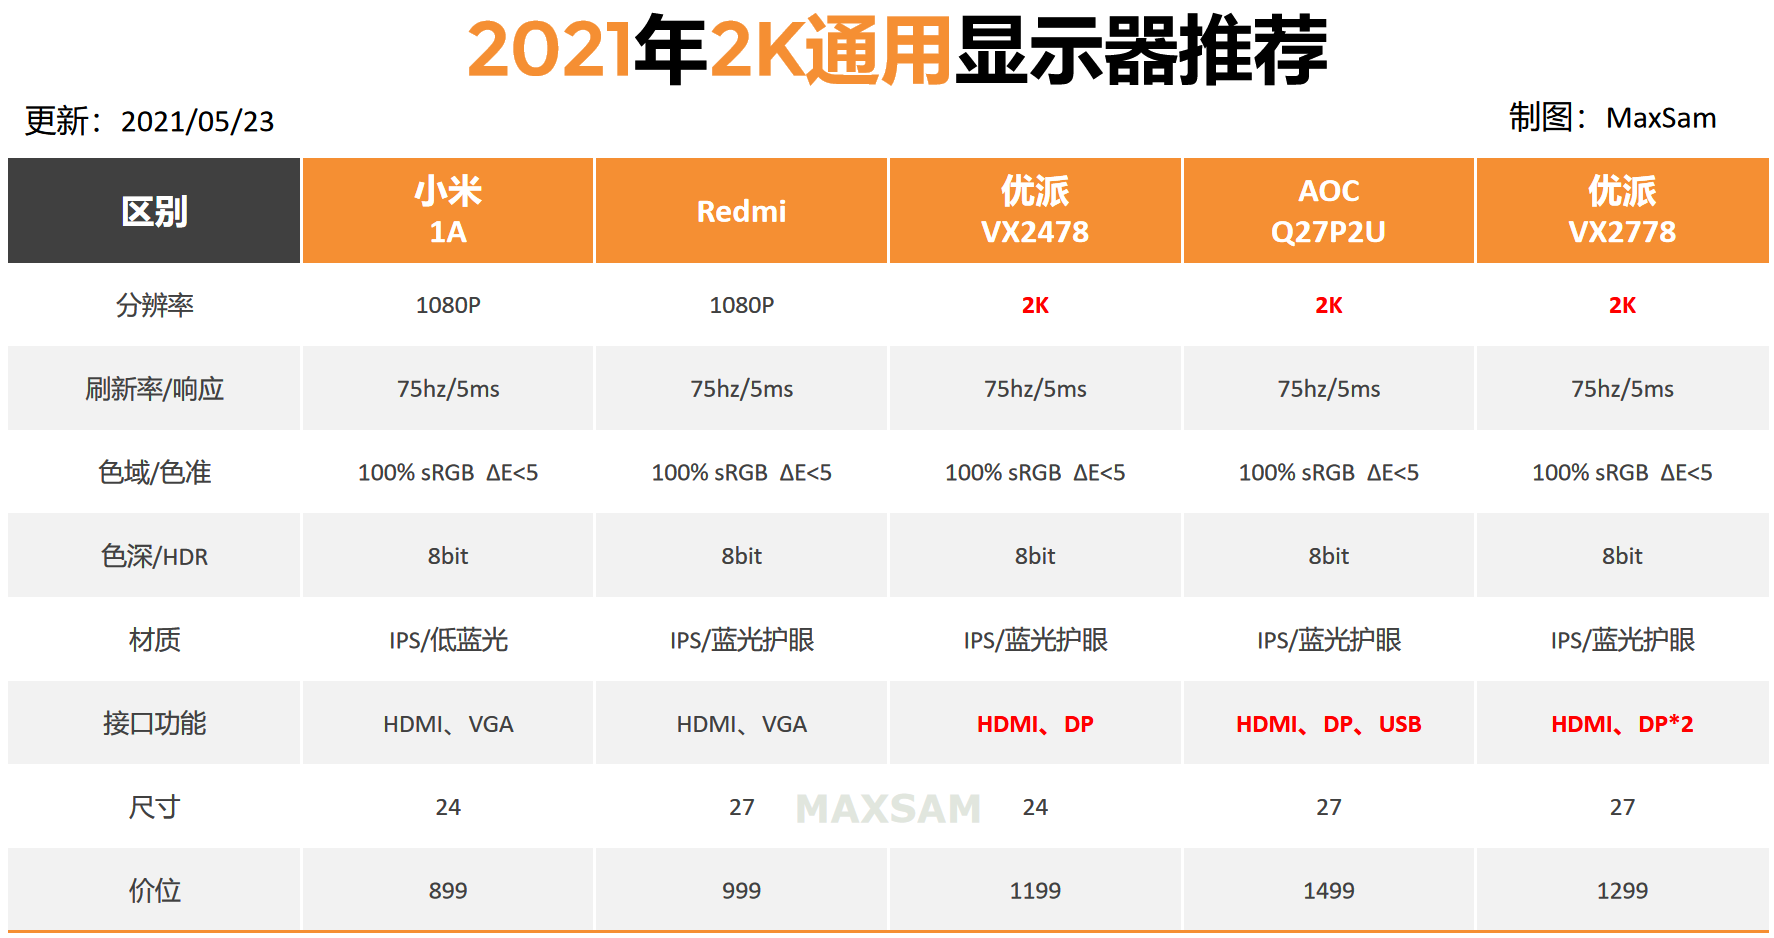Image resolution: width=1774 pixels, height=938 pixels.
Task: Click the red HDMI、DP cell for VX2478
Action: (1035, 724)
